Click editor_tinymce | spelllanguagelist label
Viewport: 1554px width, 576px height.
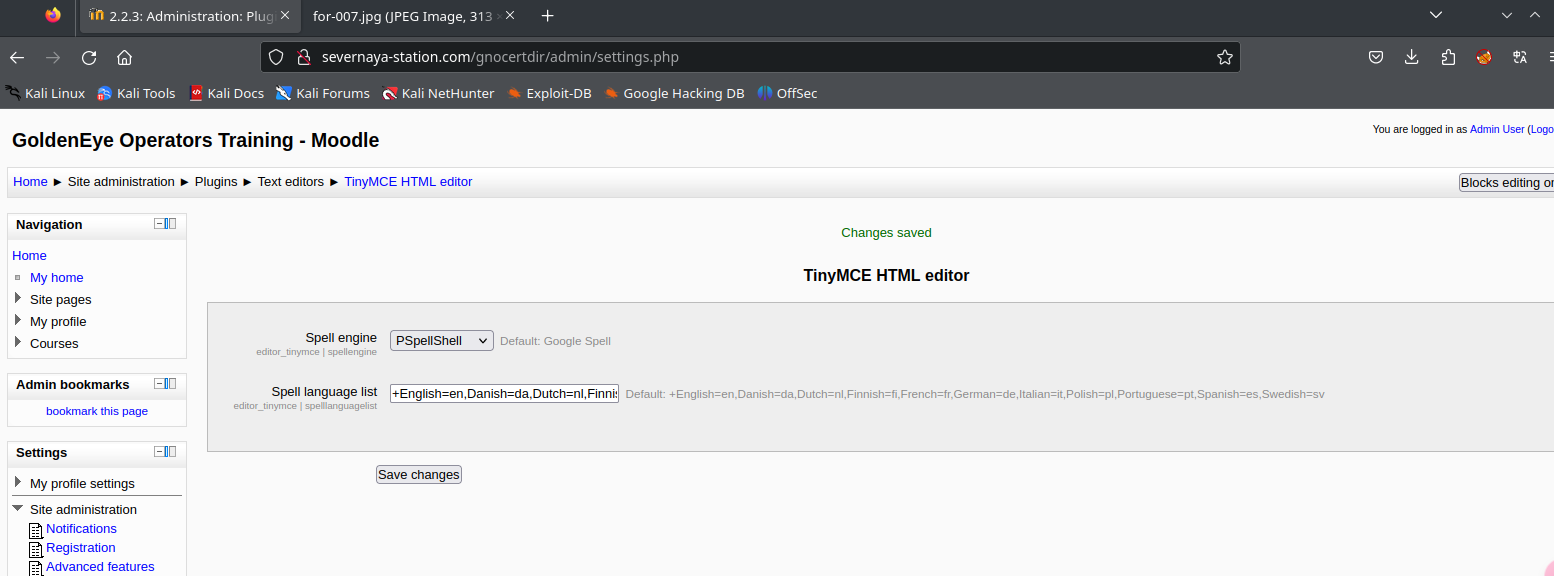[305, 406]
